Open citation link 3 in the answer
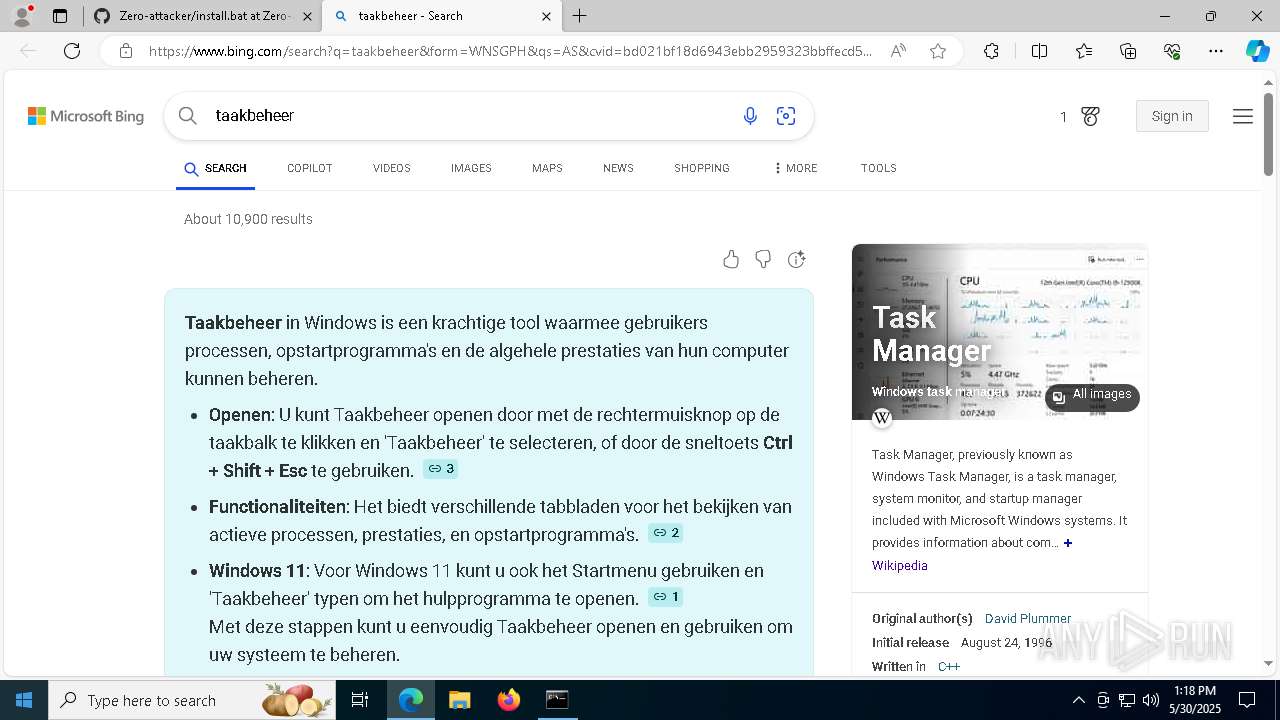This screenshot has height=720, width=1280. coord(441,469)
